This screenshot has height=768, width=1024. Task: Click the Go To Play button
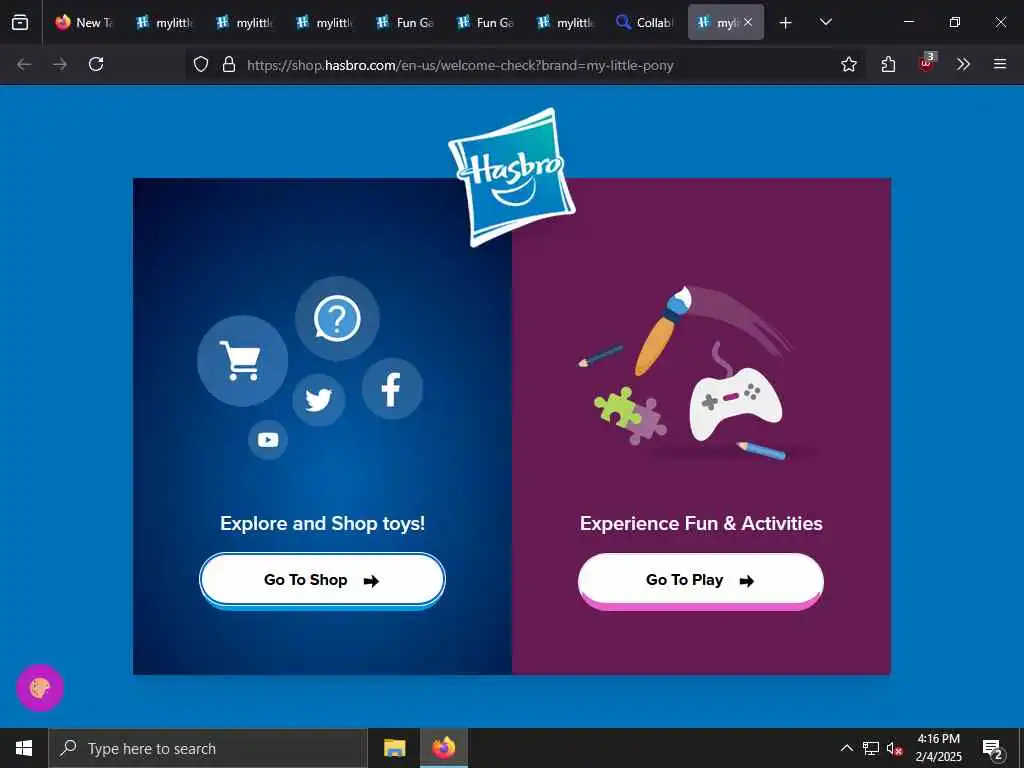point(701,581)
